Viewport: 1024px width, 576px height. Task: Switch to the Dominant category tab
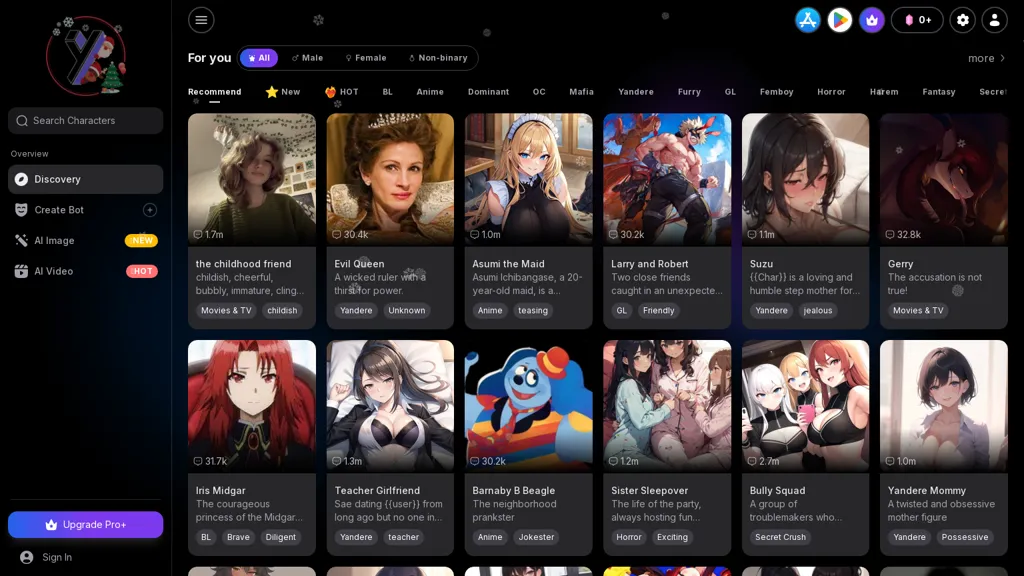pyautogui.click(x=488, y=92)
